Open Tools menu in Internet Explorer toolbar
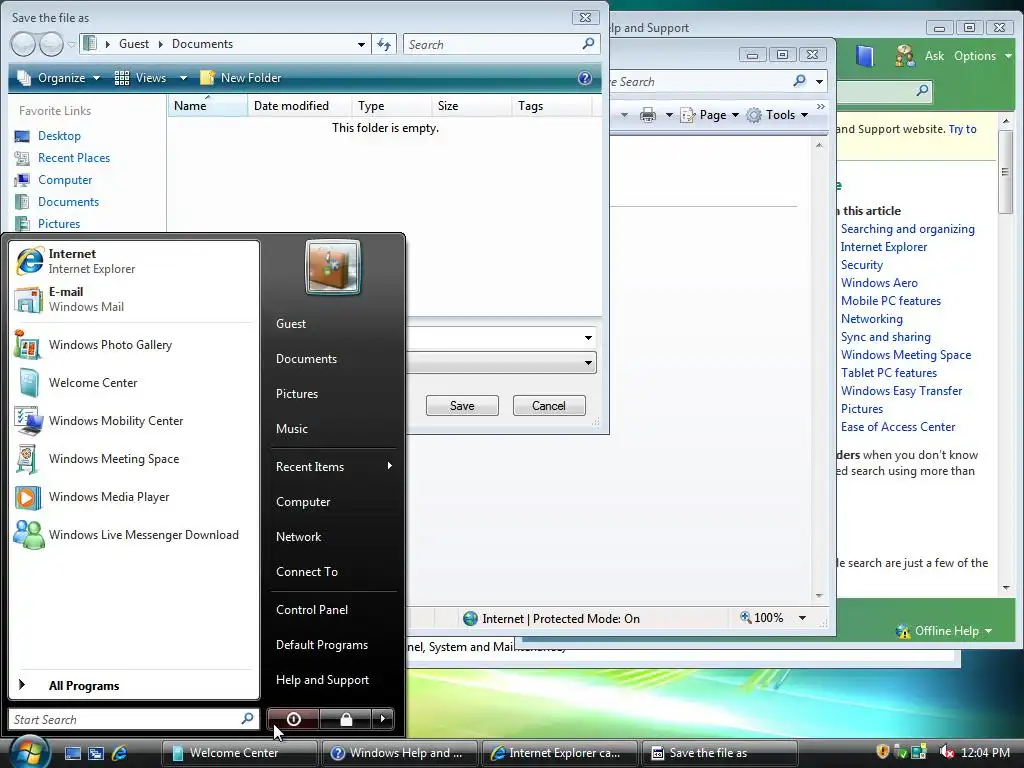Screen dimensions: 1024x768 tap(777, 115)
